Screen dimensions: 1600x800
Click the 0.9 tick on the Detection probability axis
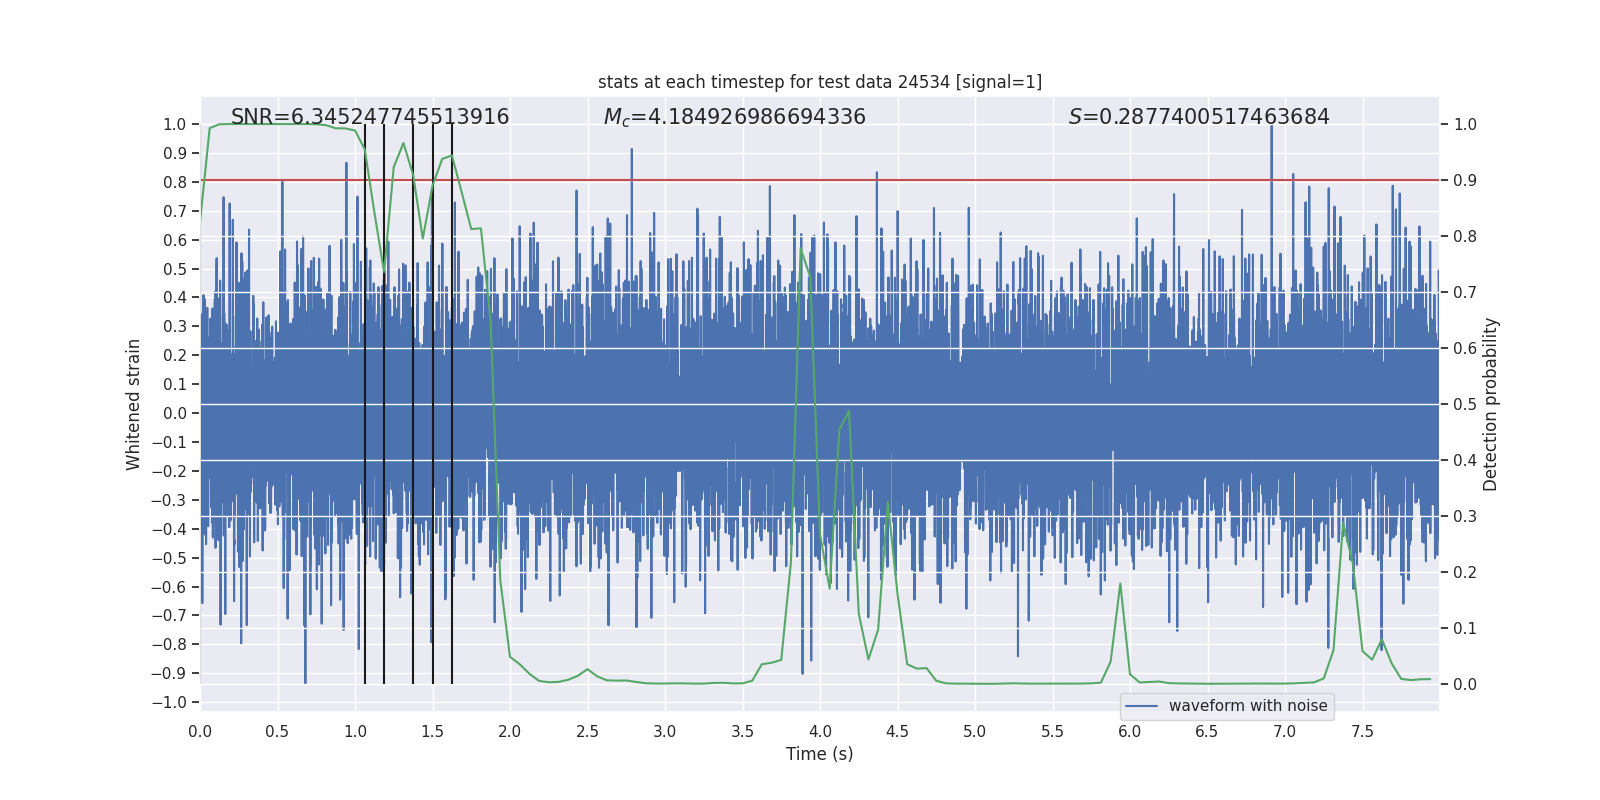coord(1465,180)
